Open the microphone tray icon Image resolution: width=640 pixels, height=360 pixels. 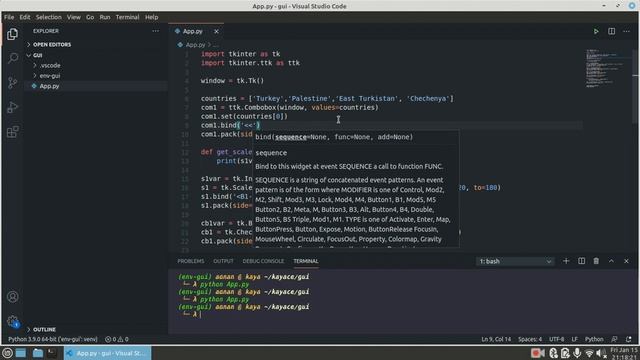coord(577,353)
